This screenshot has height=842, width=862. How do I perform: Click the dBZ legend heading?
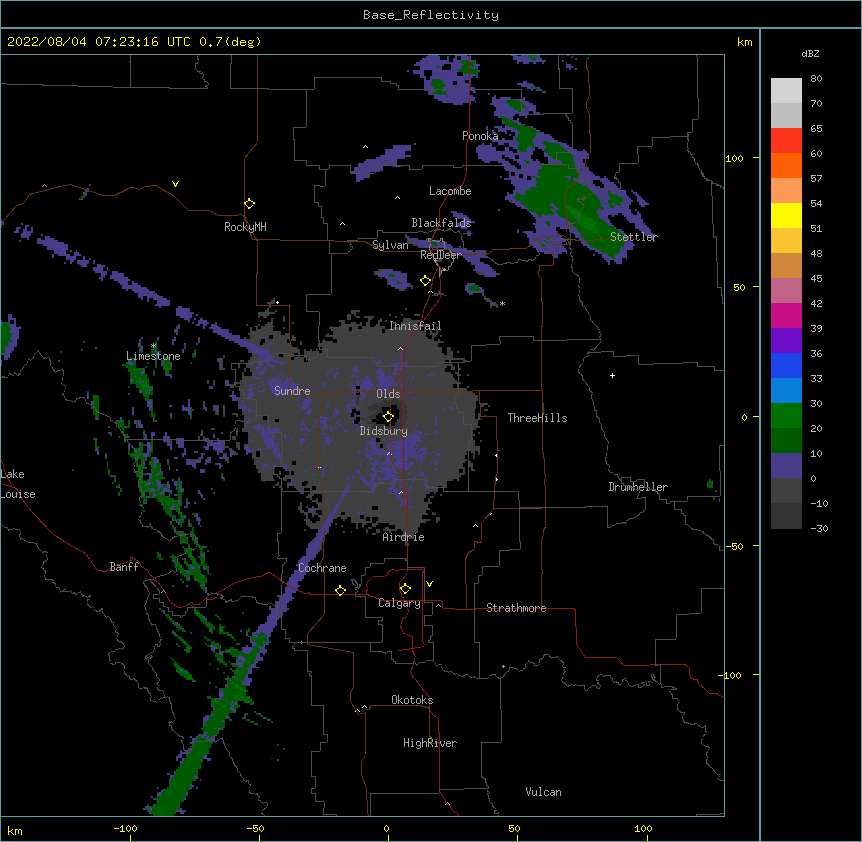[810, 54]
